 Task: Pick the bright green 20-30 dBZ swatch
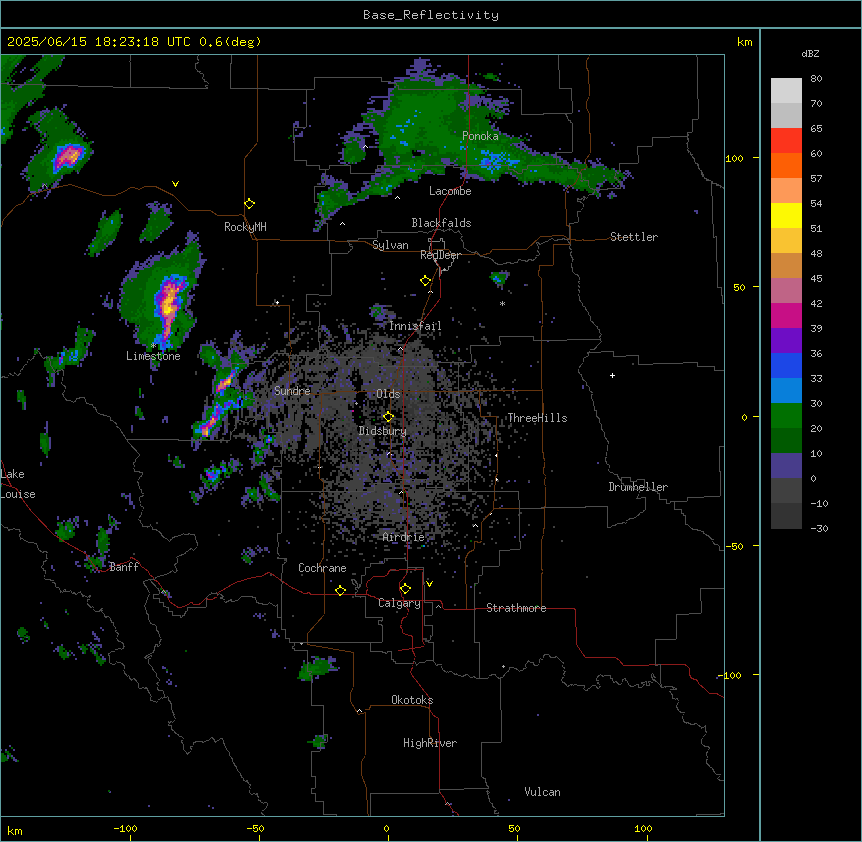pyautogui.click(x=786, y=416)
